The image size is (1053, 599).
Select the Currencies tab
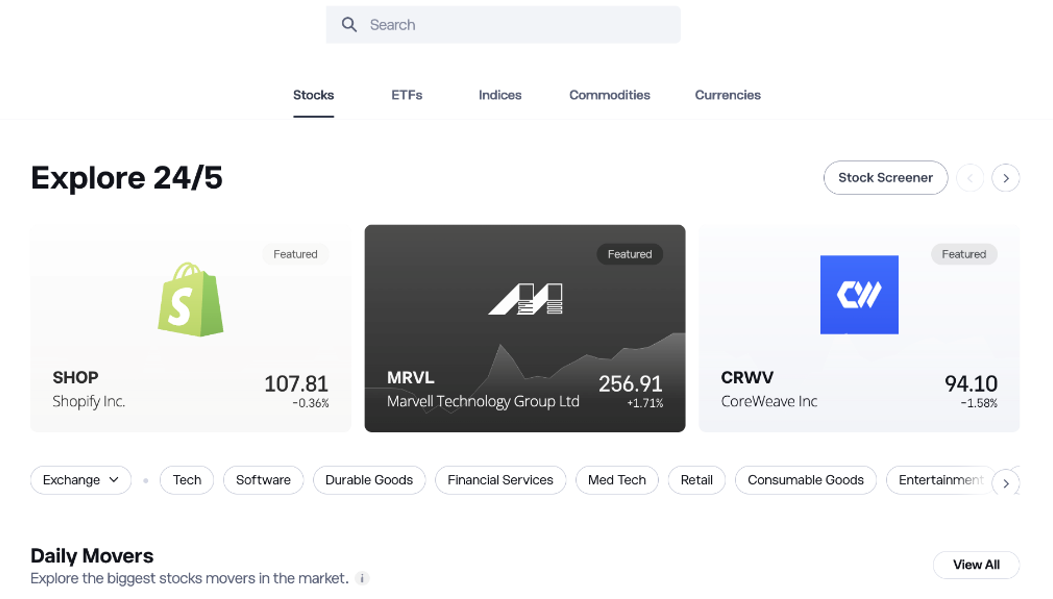pyautogui.click(x=728, y=95)
